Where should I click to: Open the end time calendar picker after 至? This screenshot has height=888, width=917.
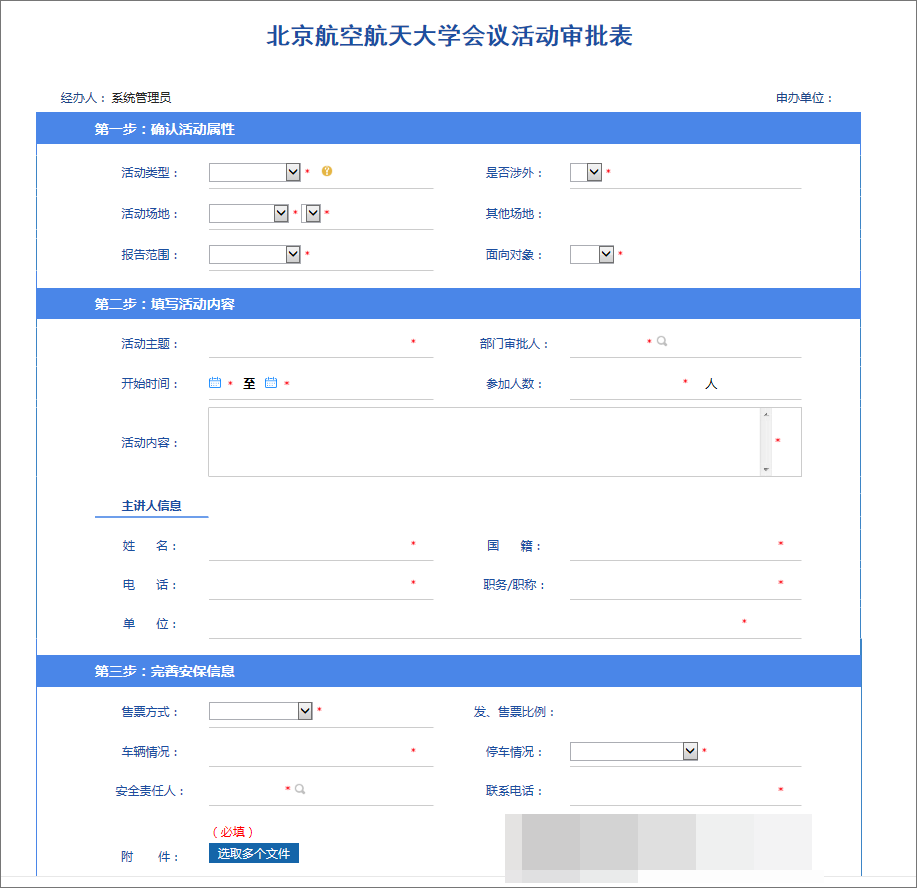pyautogui.click(x=271, y=383)
